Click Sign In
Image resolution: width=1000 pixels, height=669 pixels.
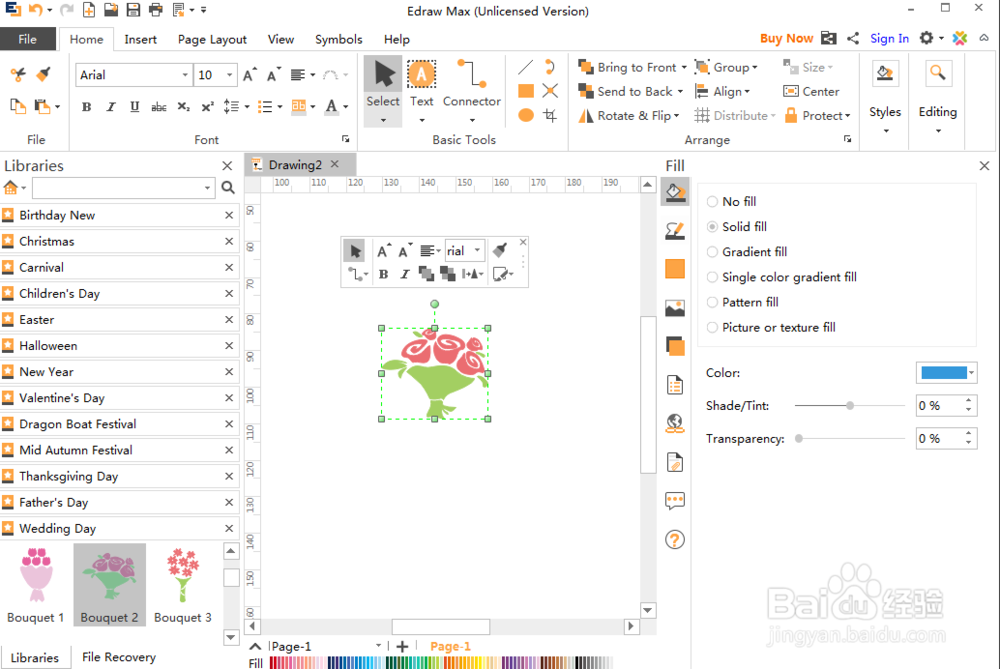pyautogui.click(x=890, y=38)
